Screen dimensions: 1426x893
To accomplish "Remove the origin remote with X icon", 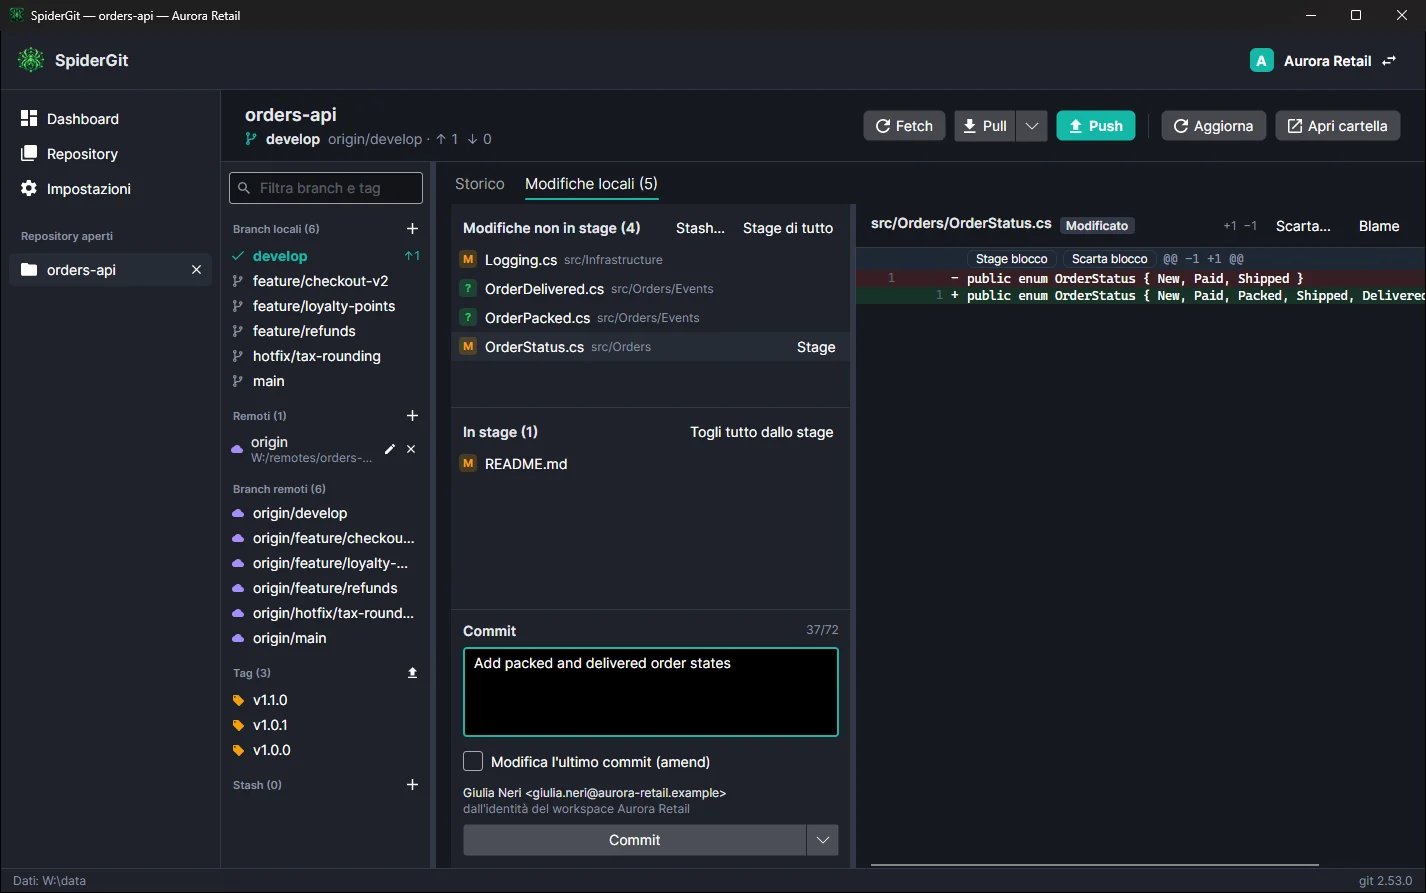I will coord(411,450).
